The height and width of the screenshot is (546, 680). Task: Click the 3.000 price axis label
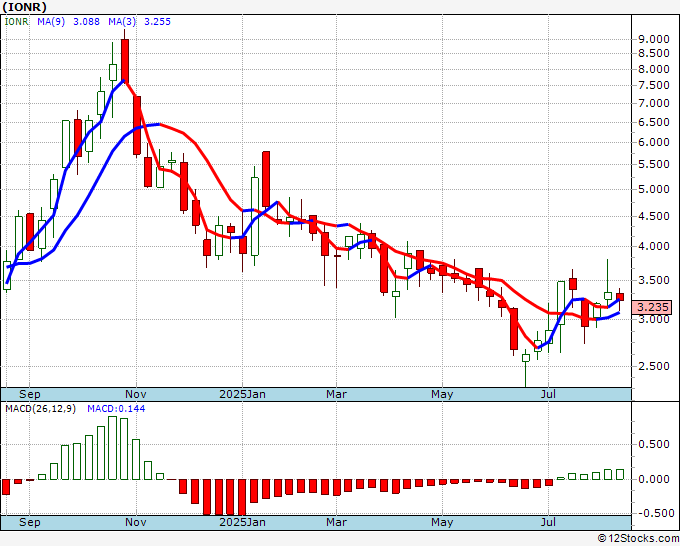click(x=654, y=319)
